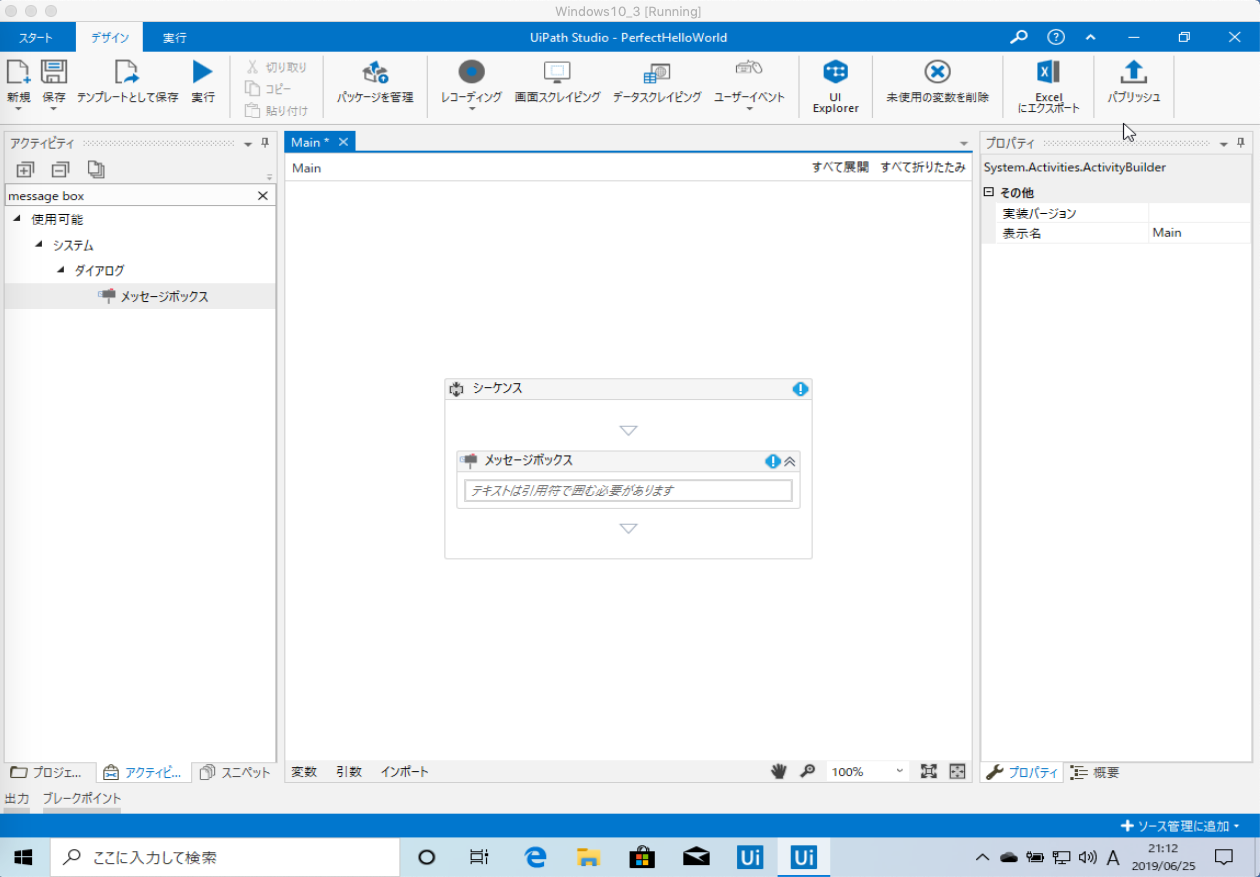Open the 変数 (Variables) panel tab
This screenshot has width=1260, height=877.
(304, 772)
